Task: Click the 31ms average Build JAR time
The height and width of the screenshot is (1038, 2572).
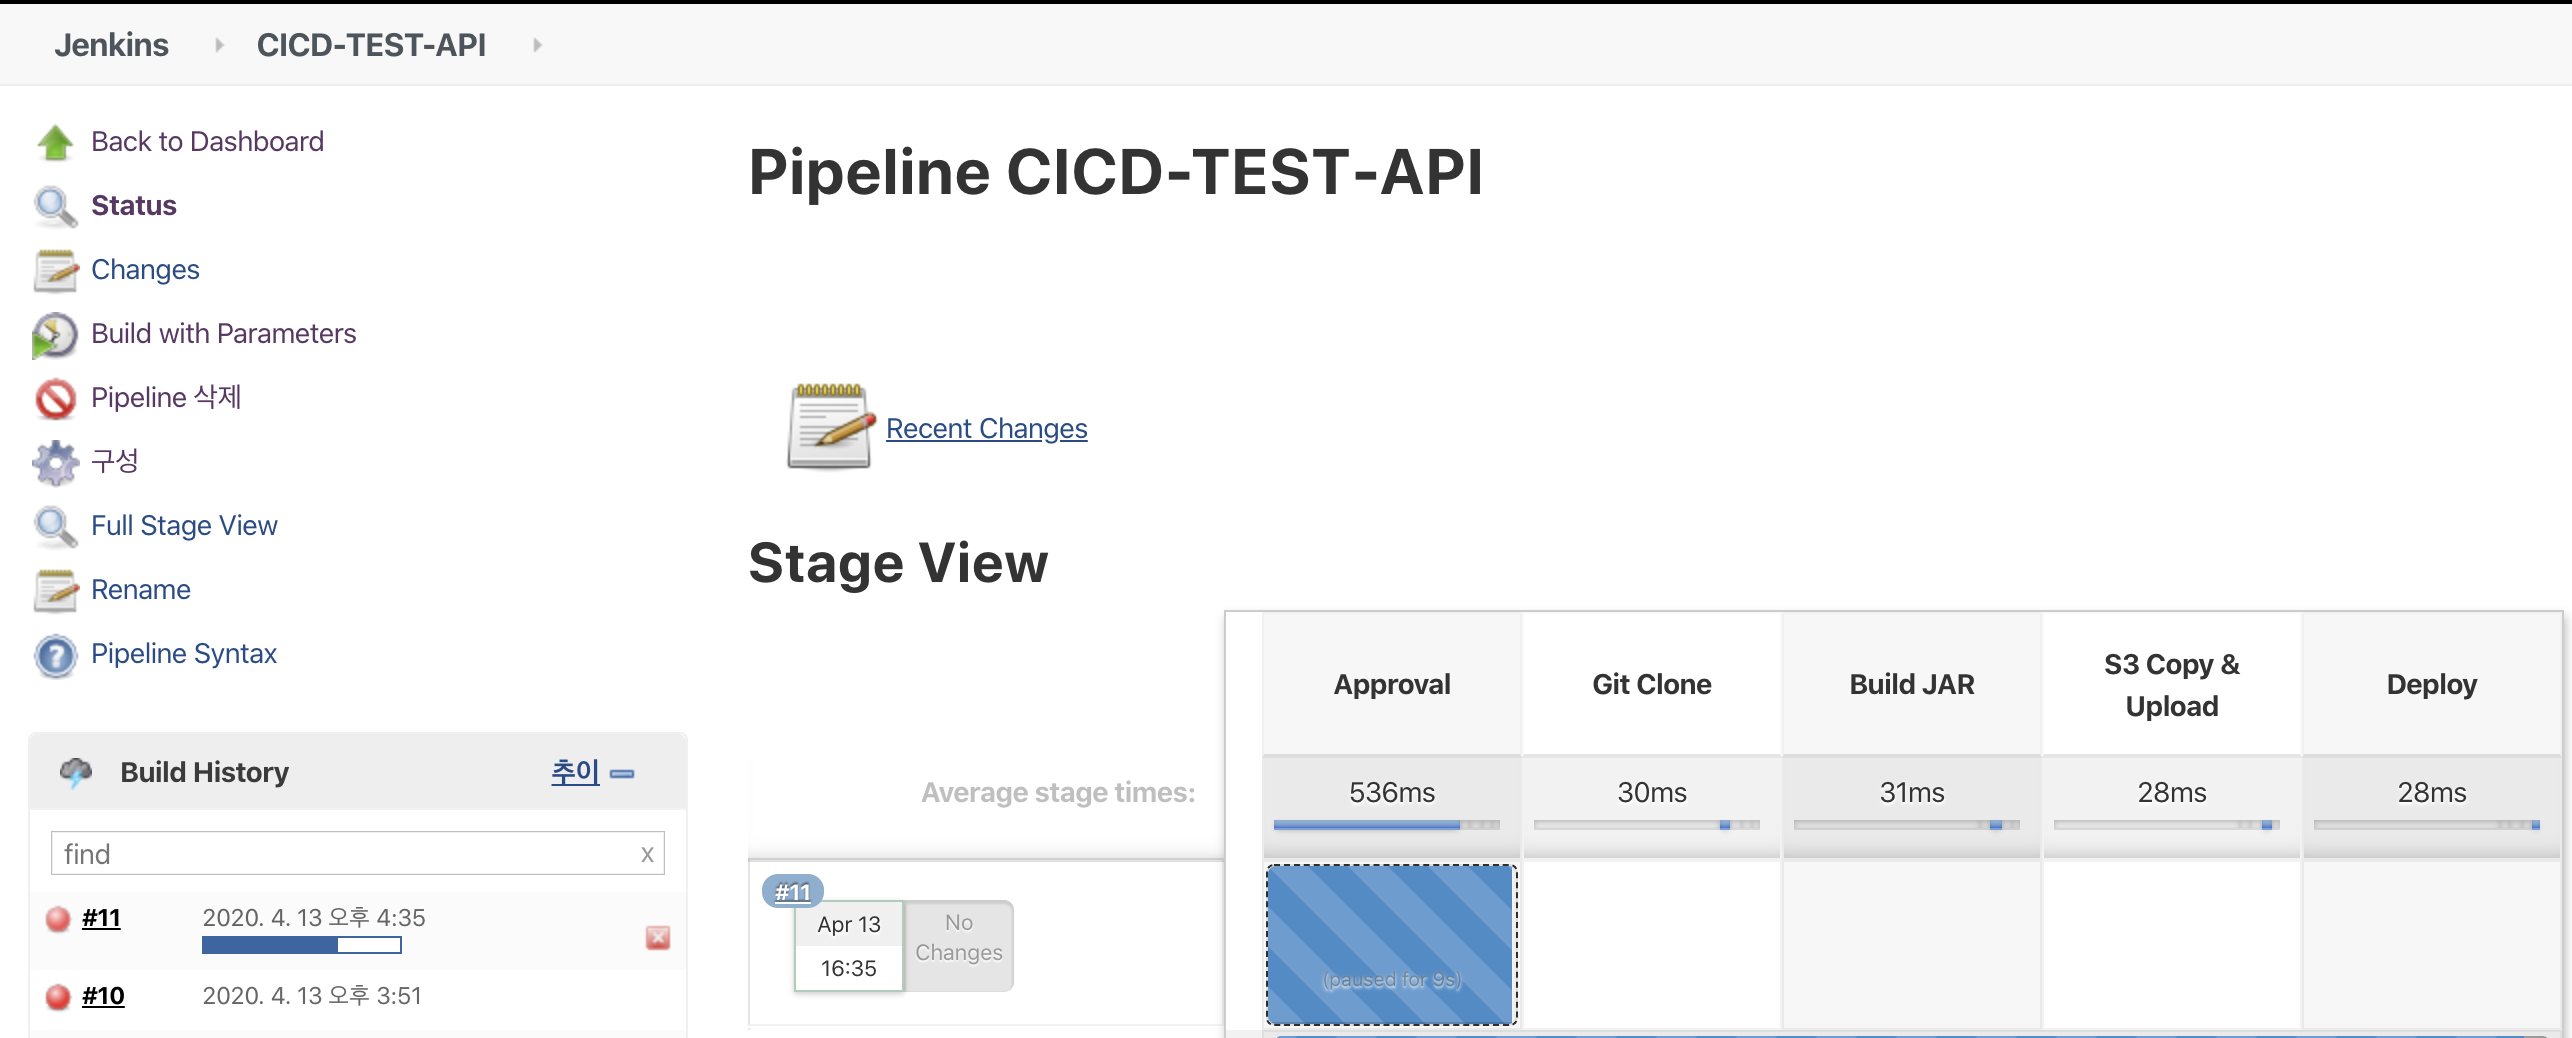Action: (1911, 792)
